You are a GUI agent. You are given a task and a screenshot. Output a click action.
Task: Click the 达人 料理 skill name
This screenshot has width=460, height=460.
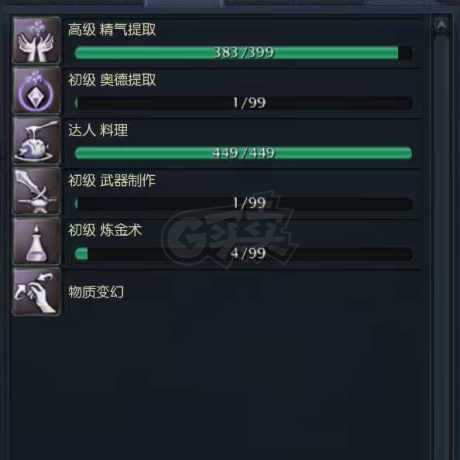click(x=98, y=130)
